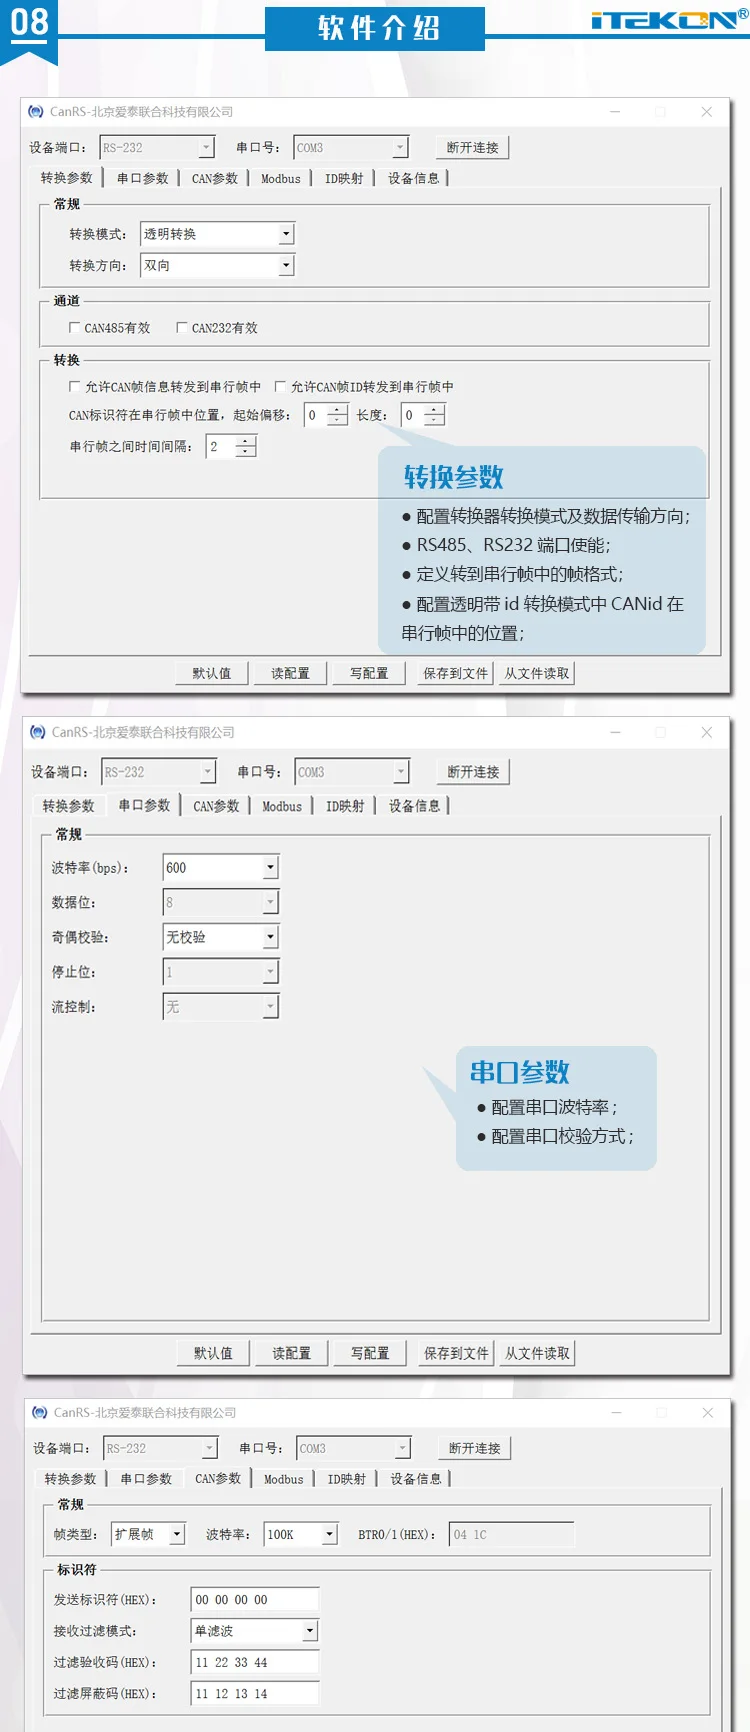750x1732 pixels.
Task: Click the iTEKON logo in the header
Action: (668, 19)
